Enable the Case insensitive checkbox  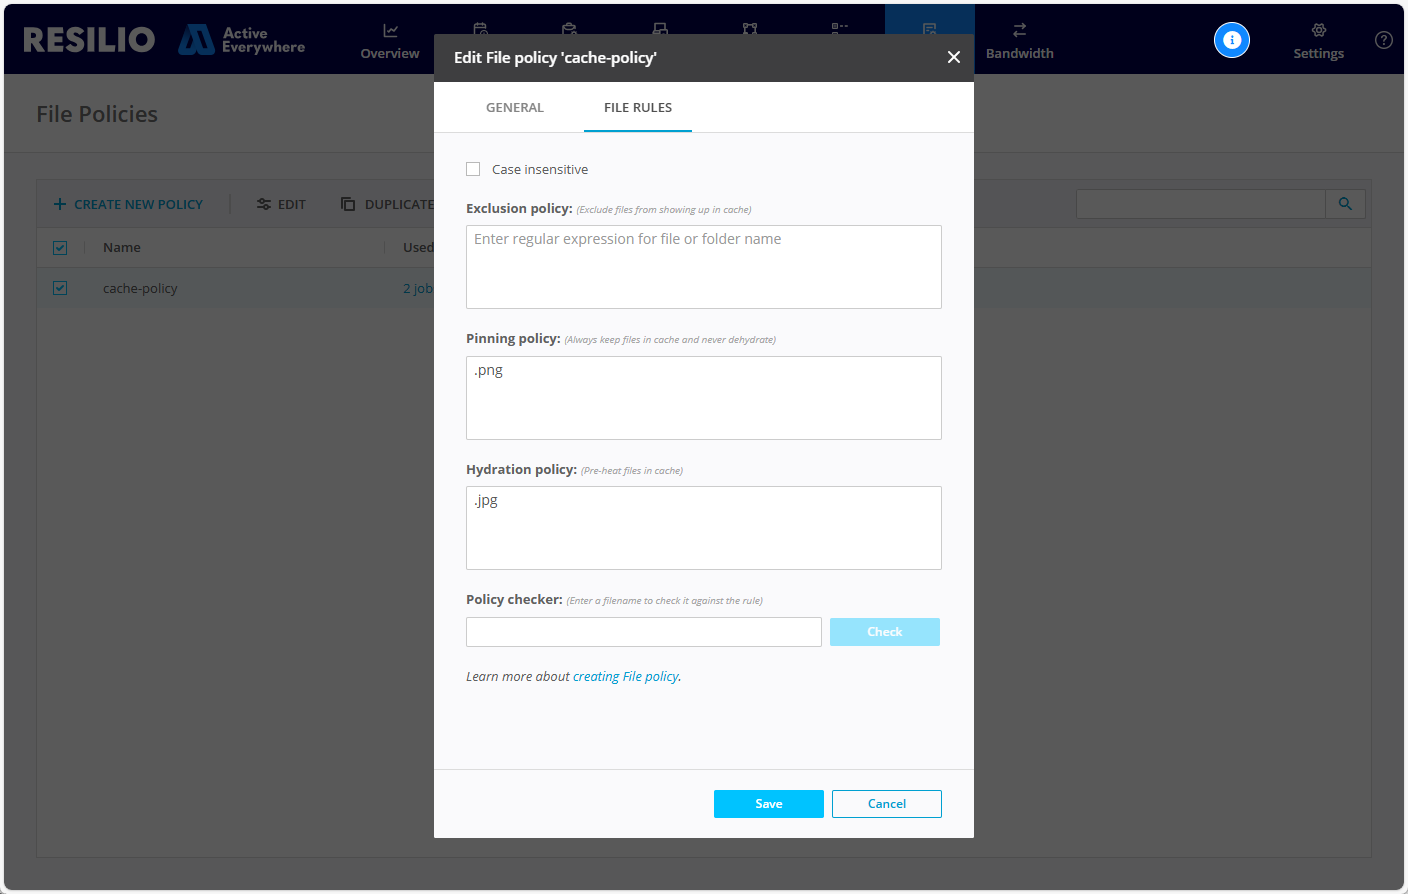(473, 170)
